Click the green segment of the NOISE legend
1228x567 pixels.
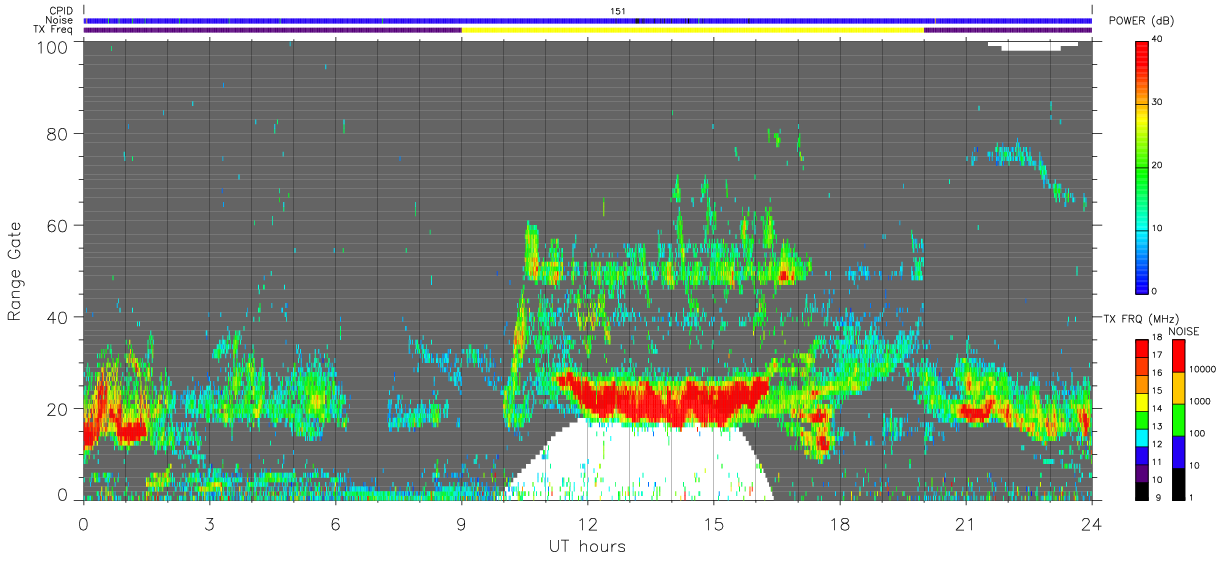click(x=1180, y=420)
